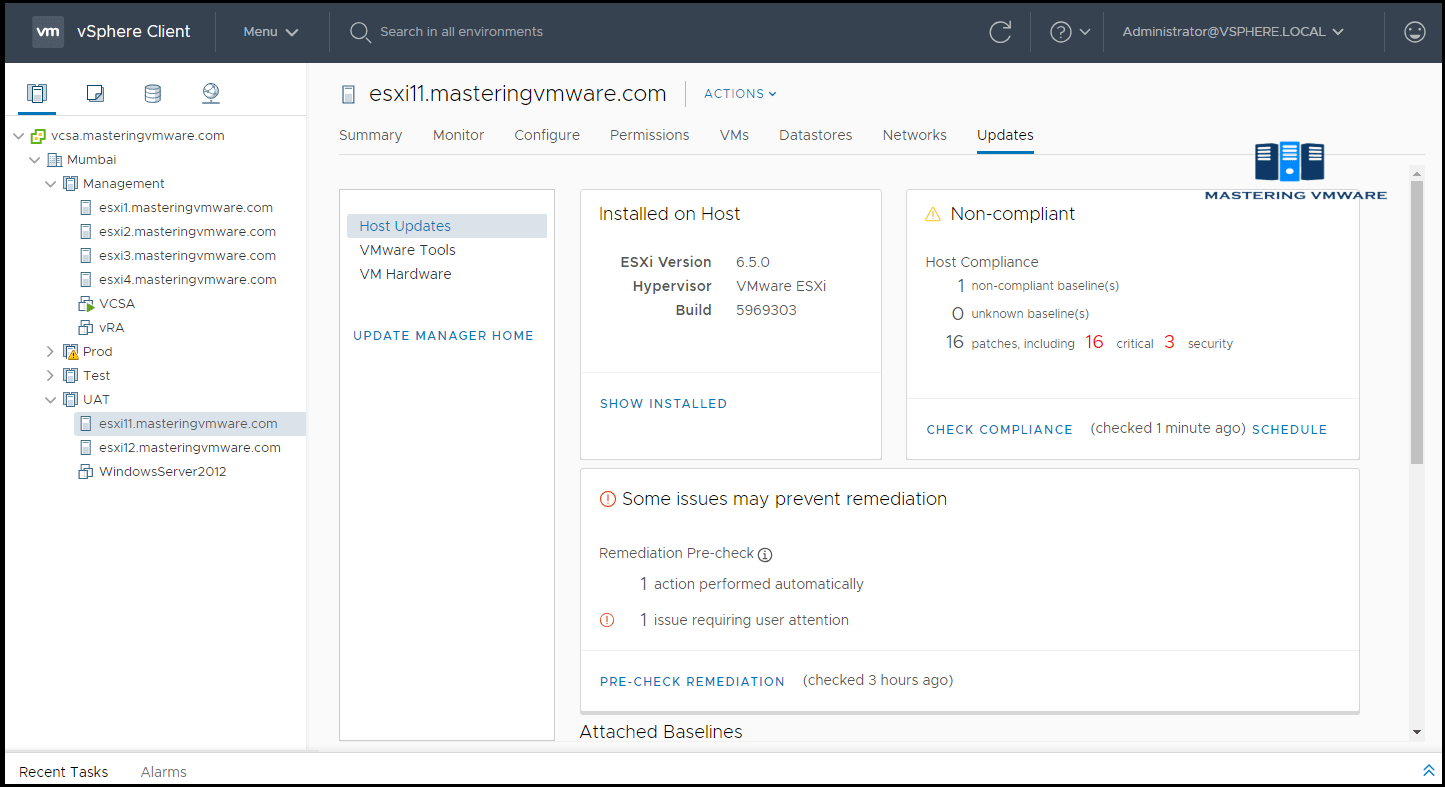Switch to the VMs and Templates inventory icon
Screen dimensions: 1445x787
(94, 93)
